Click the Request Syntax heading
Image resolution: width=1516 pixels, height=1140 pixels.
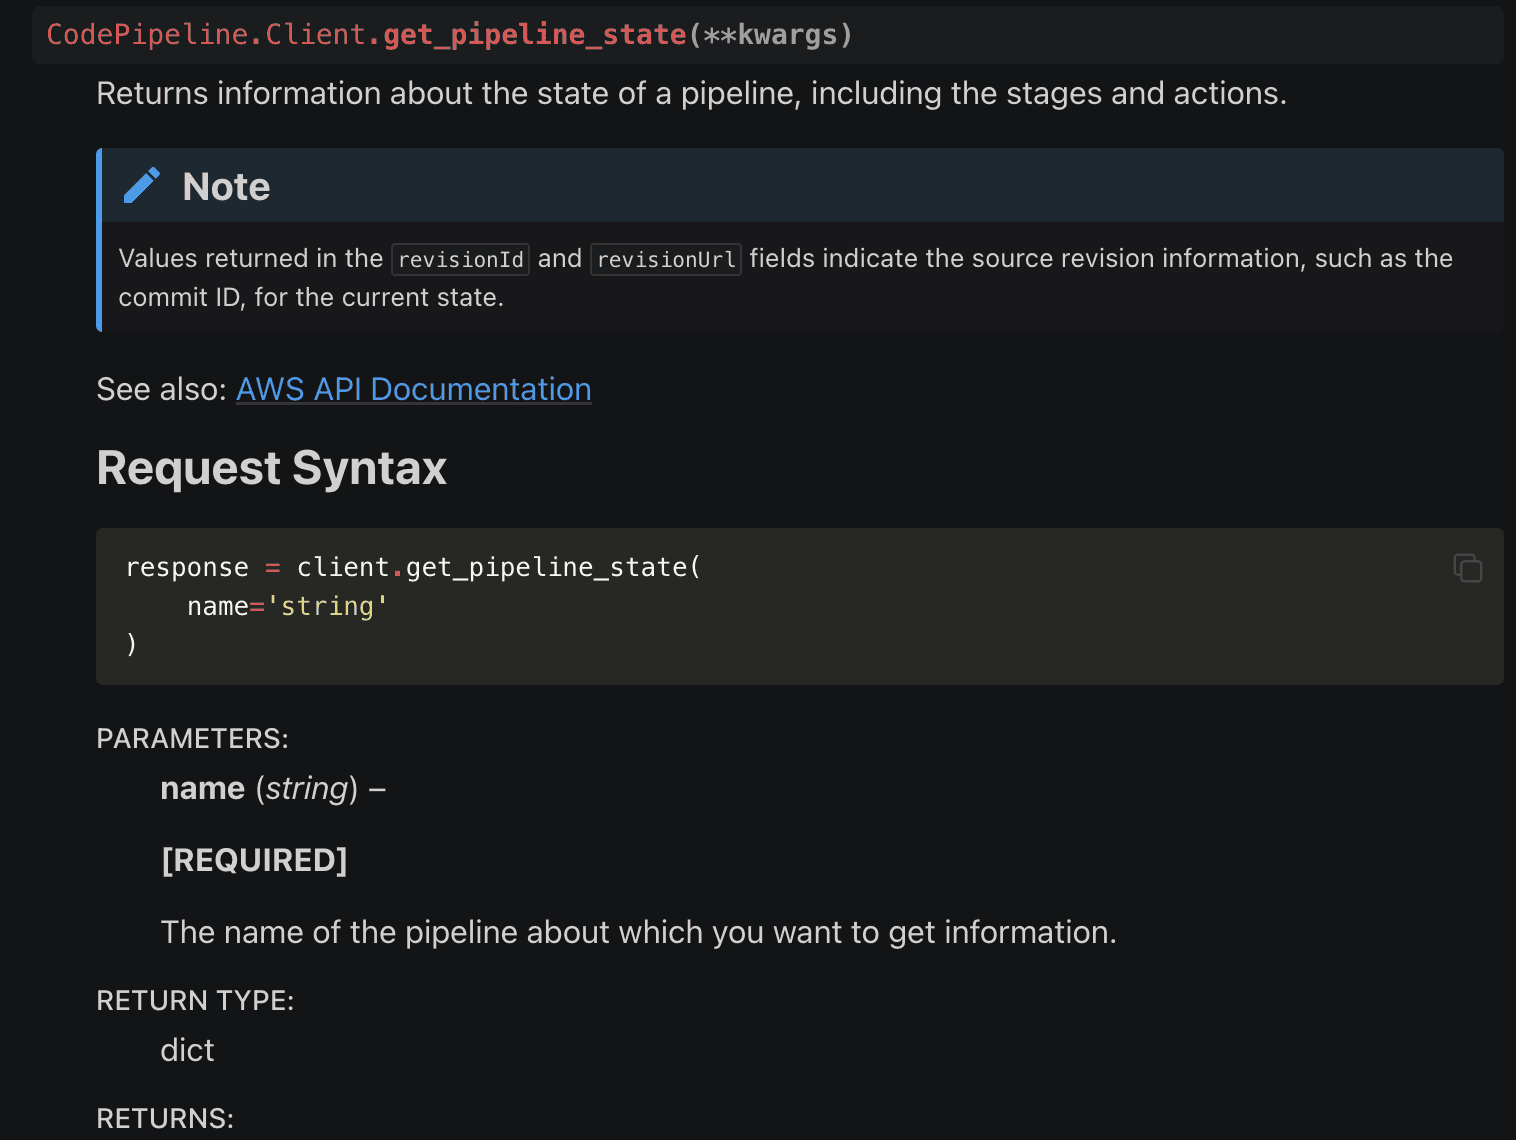271,468
